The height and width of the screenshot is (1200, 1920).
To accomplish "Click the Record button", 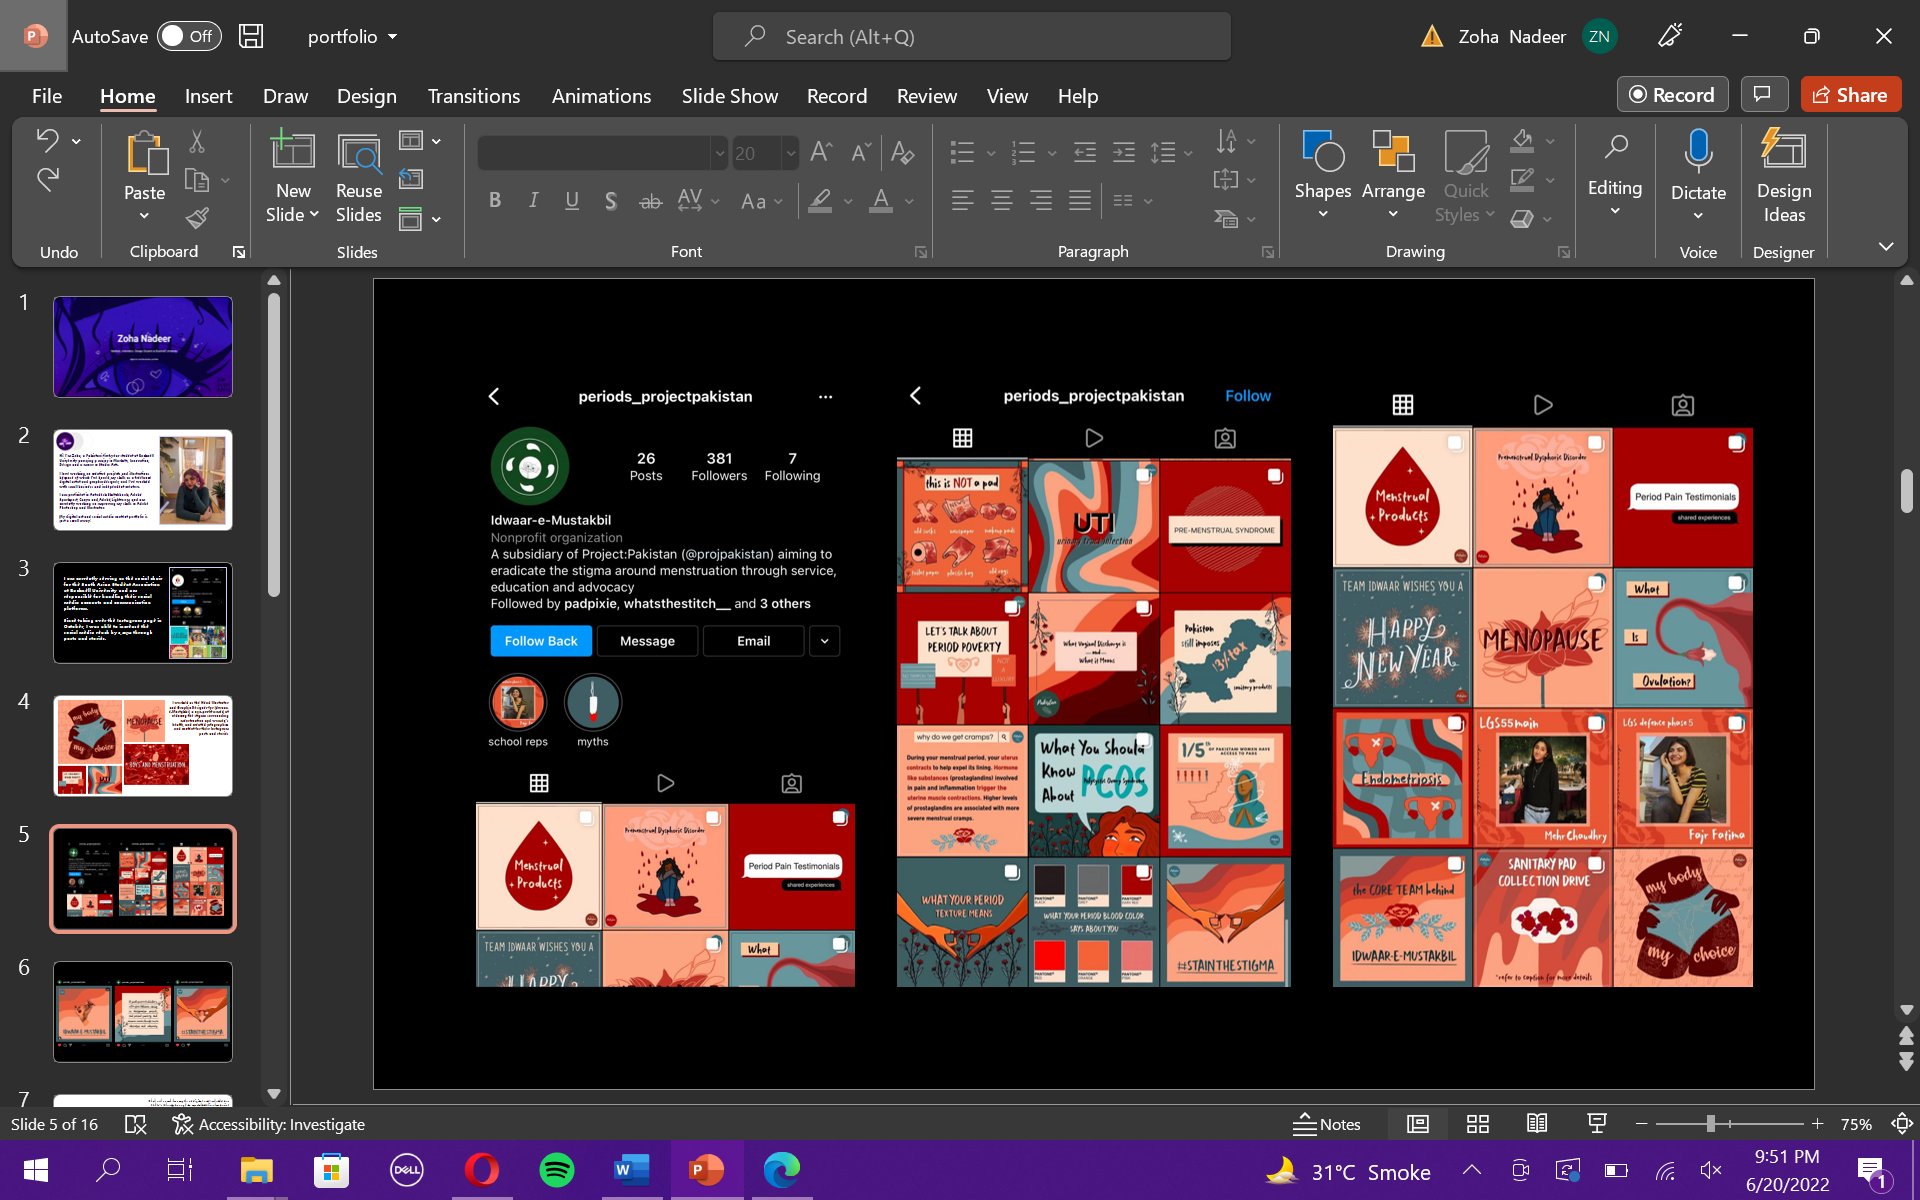I will [x=1671, y=94].
